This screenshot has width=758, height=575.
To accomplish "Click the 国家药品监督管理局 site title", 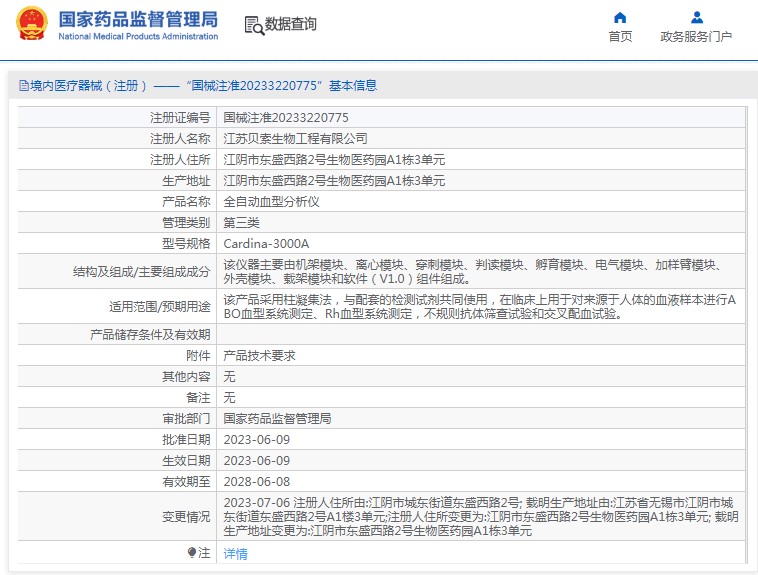I will pyautogui.click(x=138, y=19).
